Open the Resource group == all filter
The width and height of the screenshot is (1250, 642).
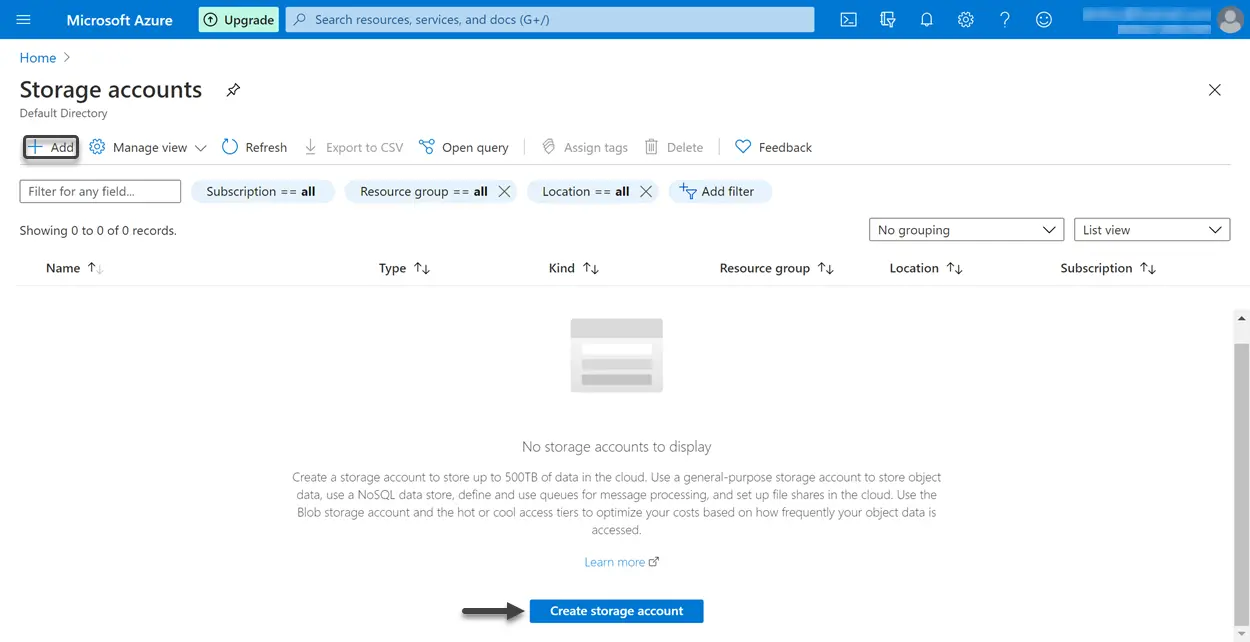coord(424,191)
